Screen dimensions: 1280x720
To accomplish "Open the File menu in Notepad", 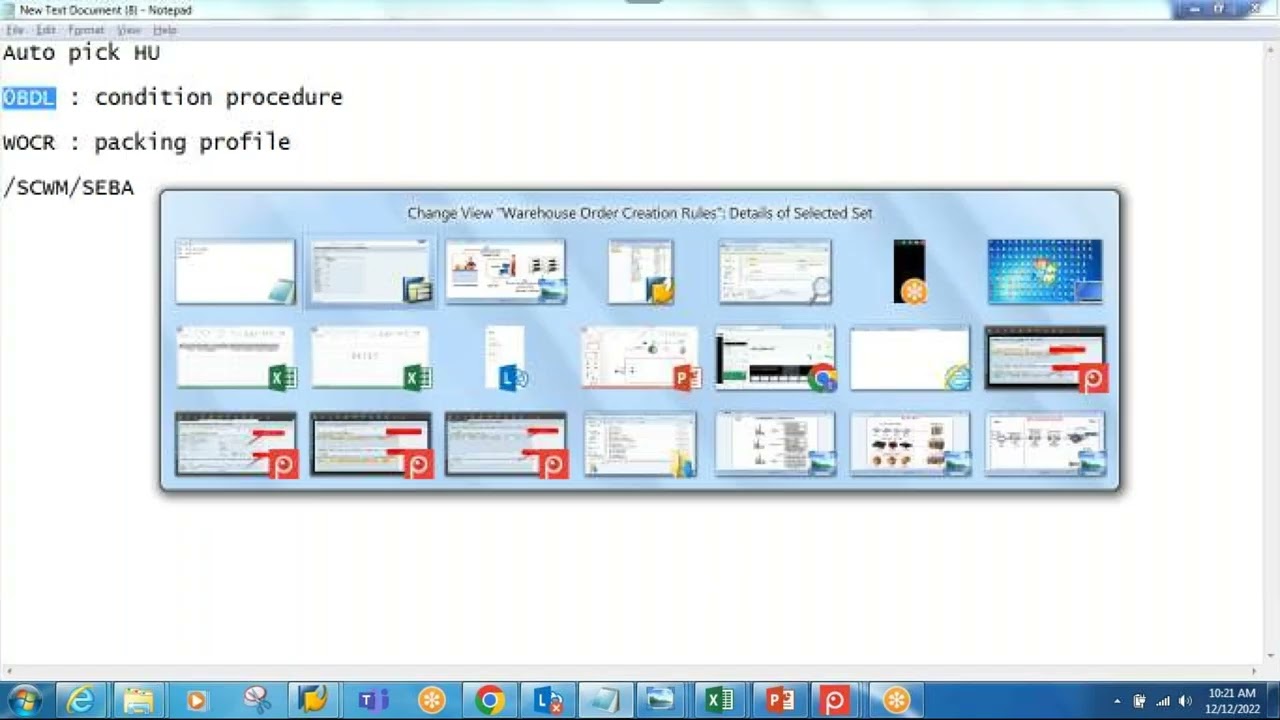I will pos(15,31).
